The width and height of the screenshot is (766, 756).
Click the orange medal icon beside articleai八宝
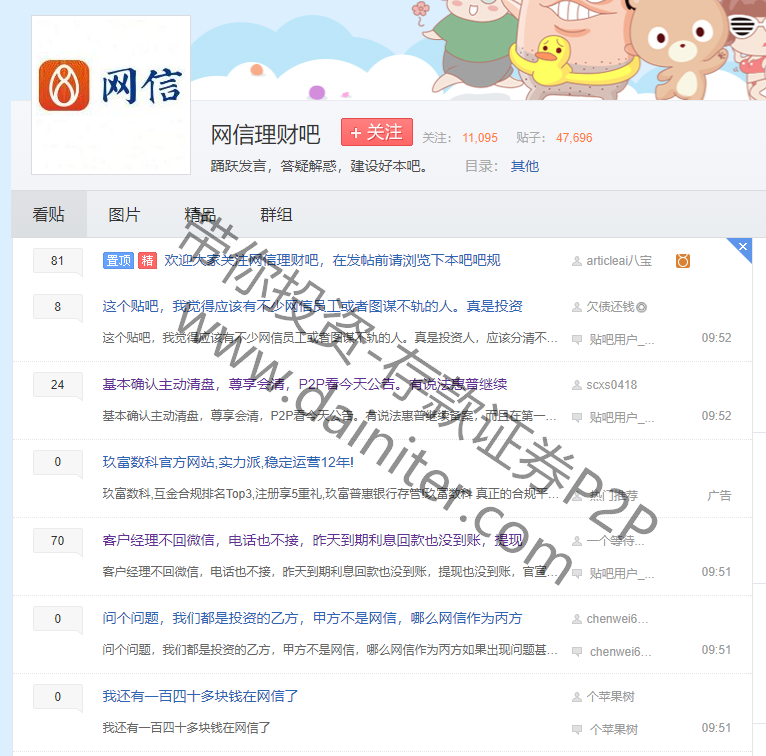[x=682, y=261]
